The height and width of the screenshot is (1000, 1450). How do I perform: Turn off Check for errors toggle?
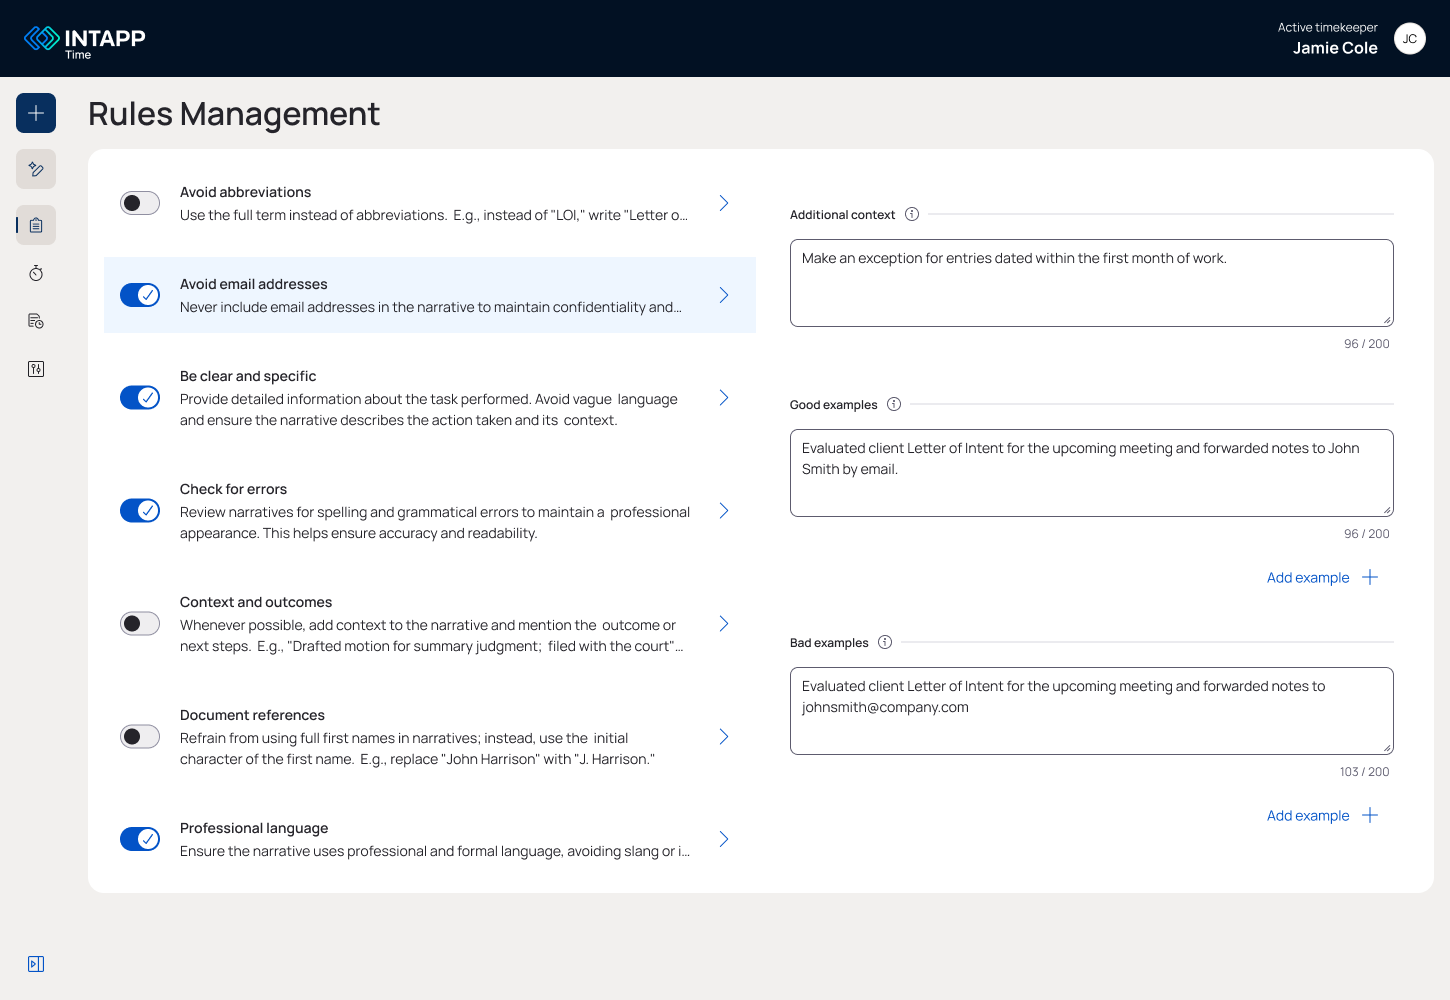pos(140,510)
